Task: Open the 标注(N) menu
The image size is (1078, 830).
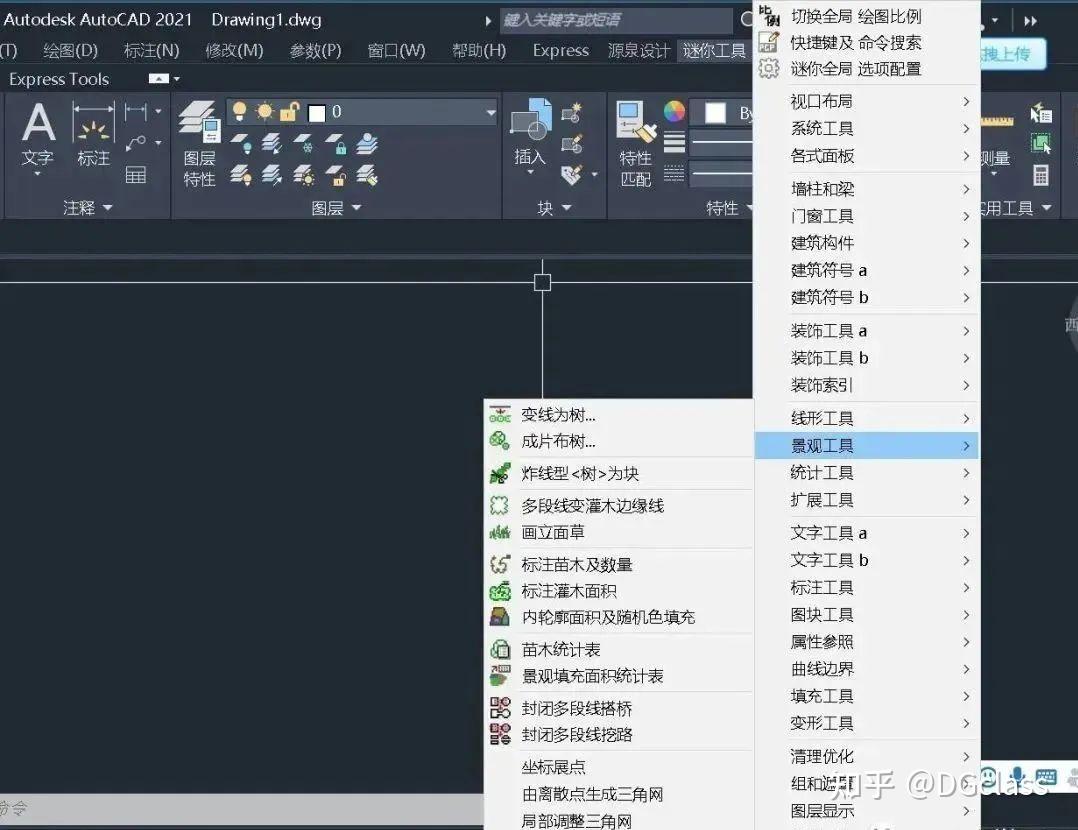Action: pyautogui.click(x=151, y=50)
